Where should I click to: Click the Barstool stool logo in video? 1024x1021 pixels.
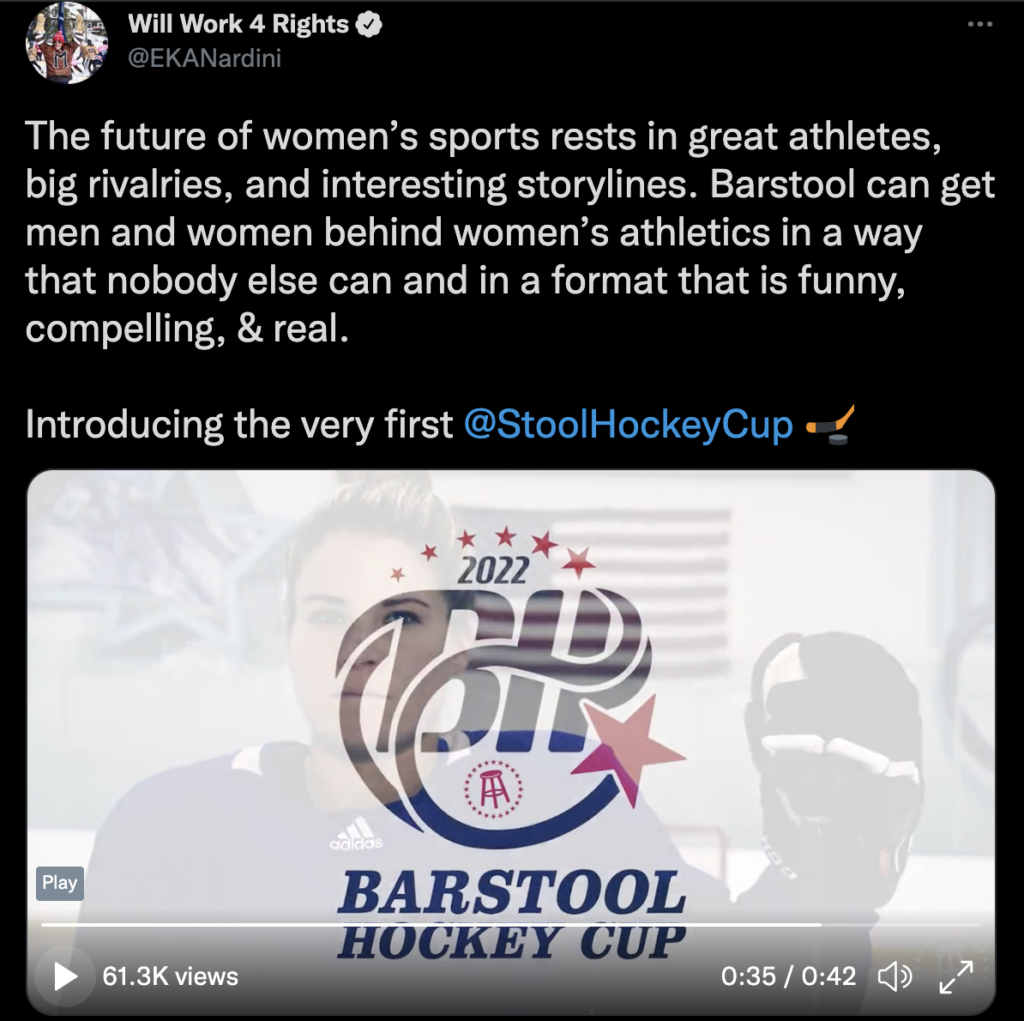coord(494,790)
